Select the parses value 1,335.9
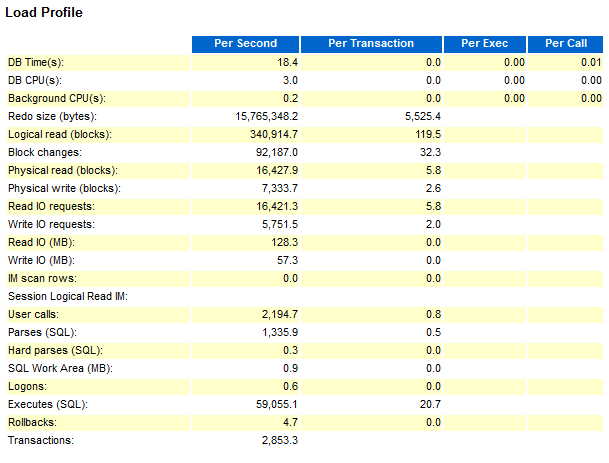 click(280, 332)
